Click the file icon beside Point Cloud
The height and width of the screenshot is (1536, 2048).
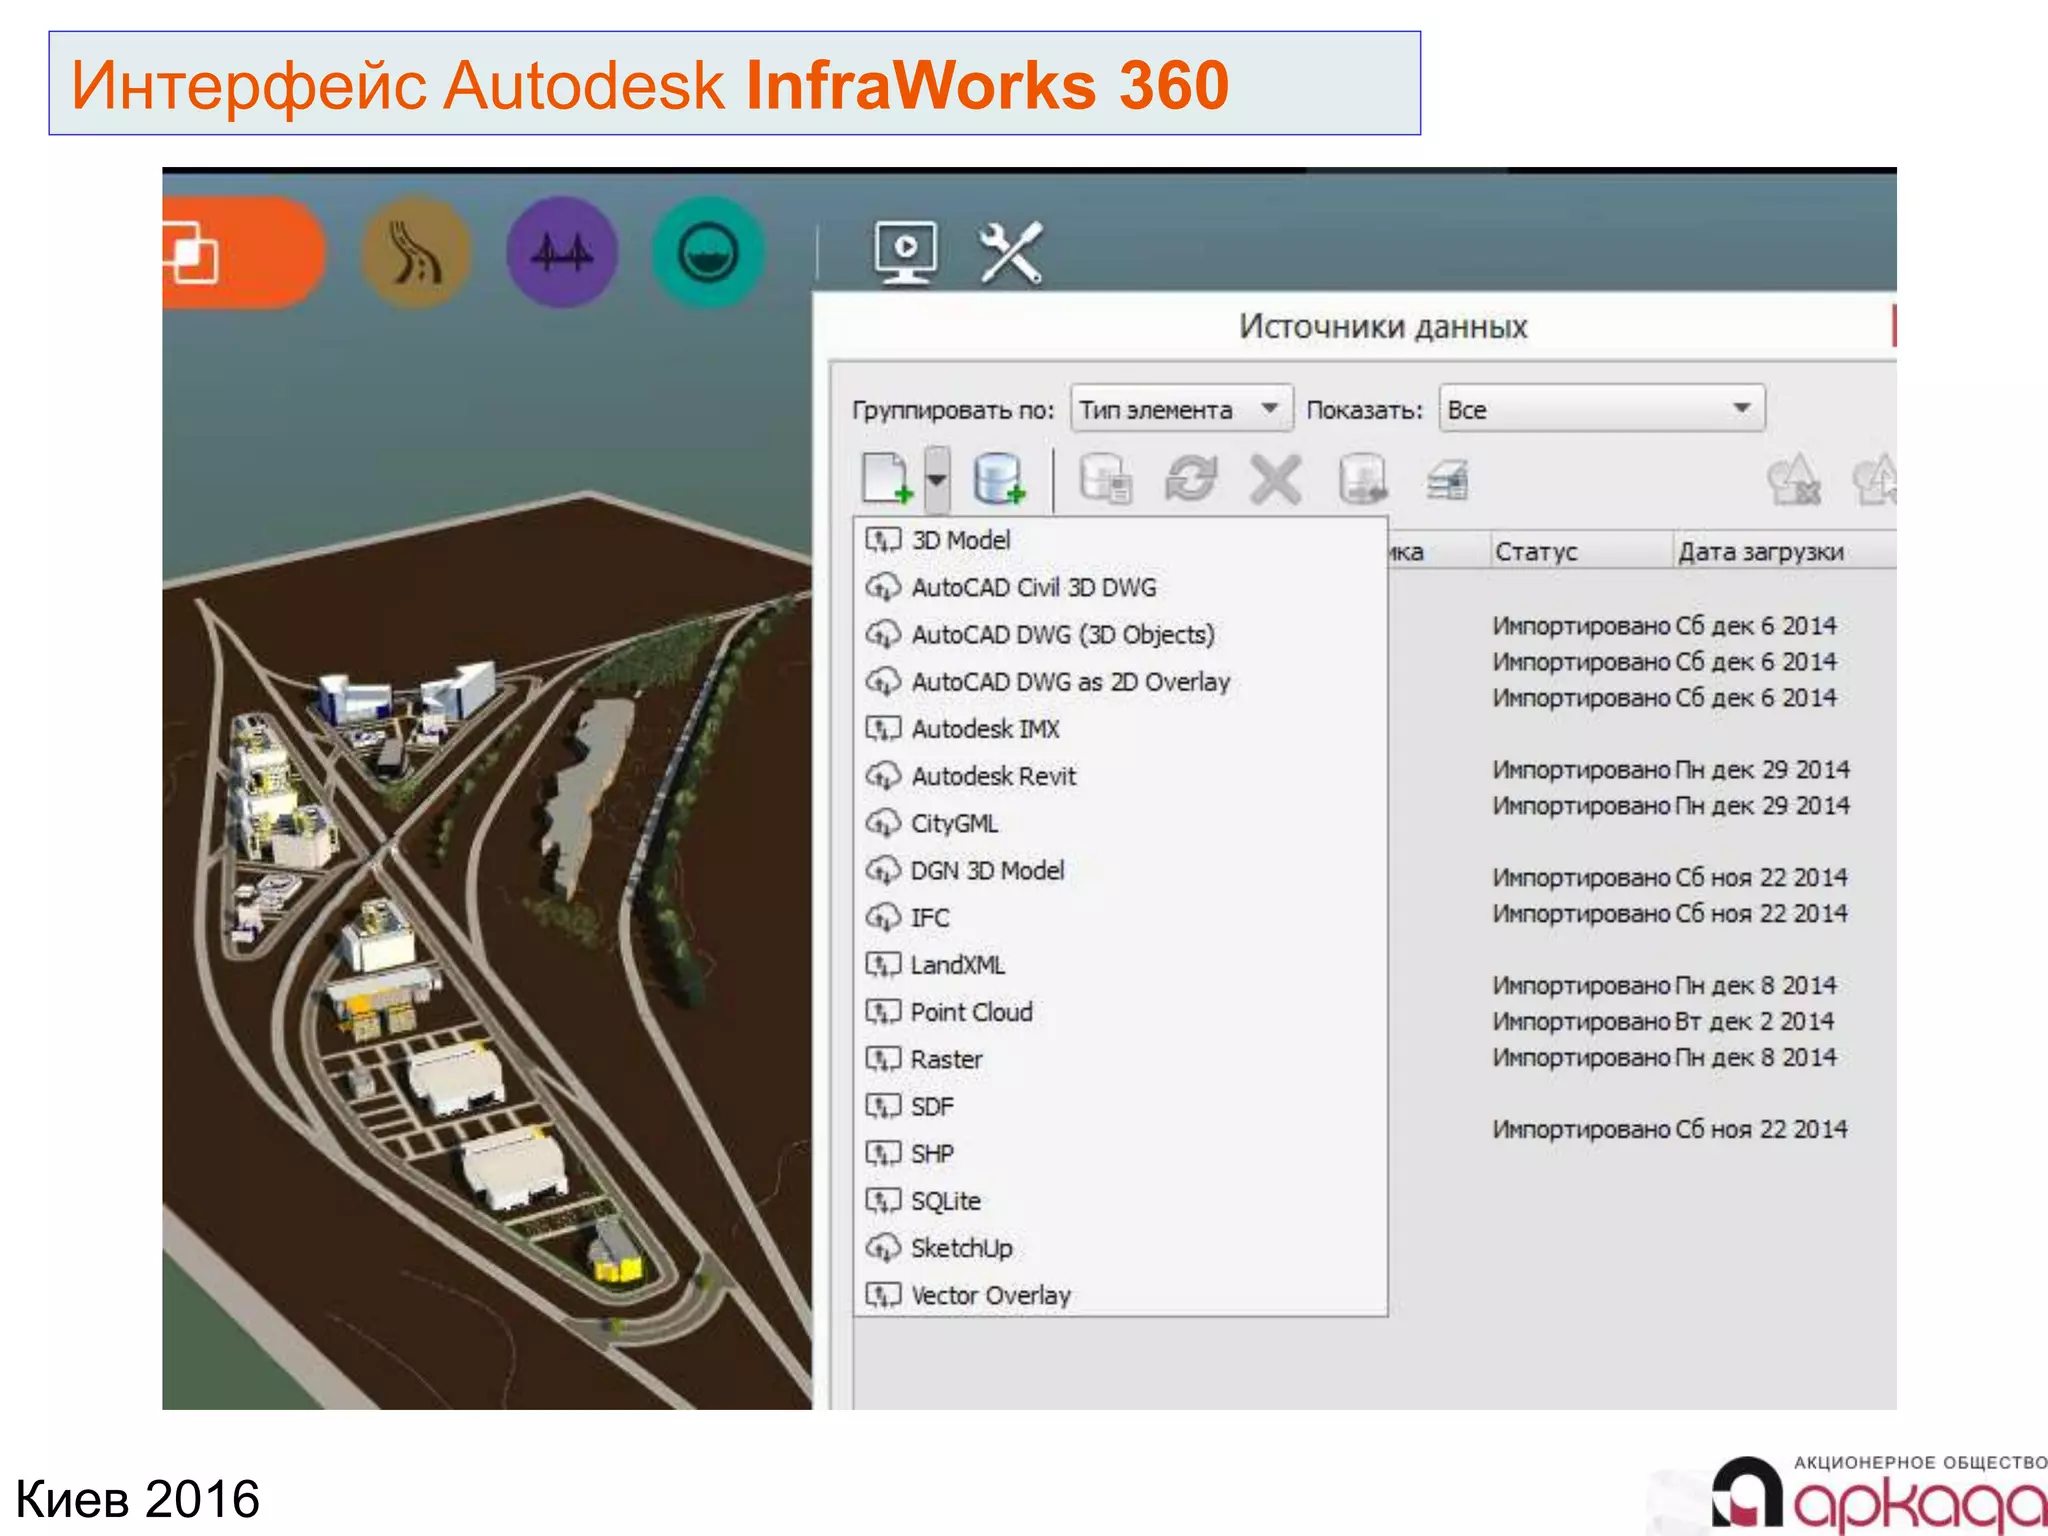tap(883, 1012)
